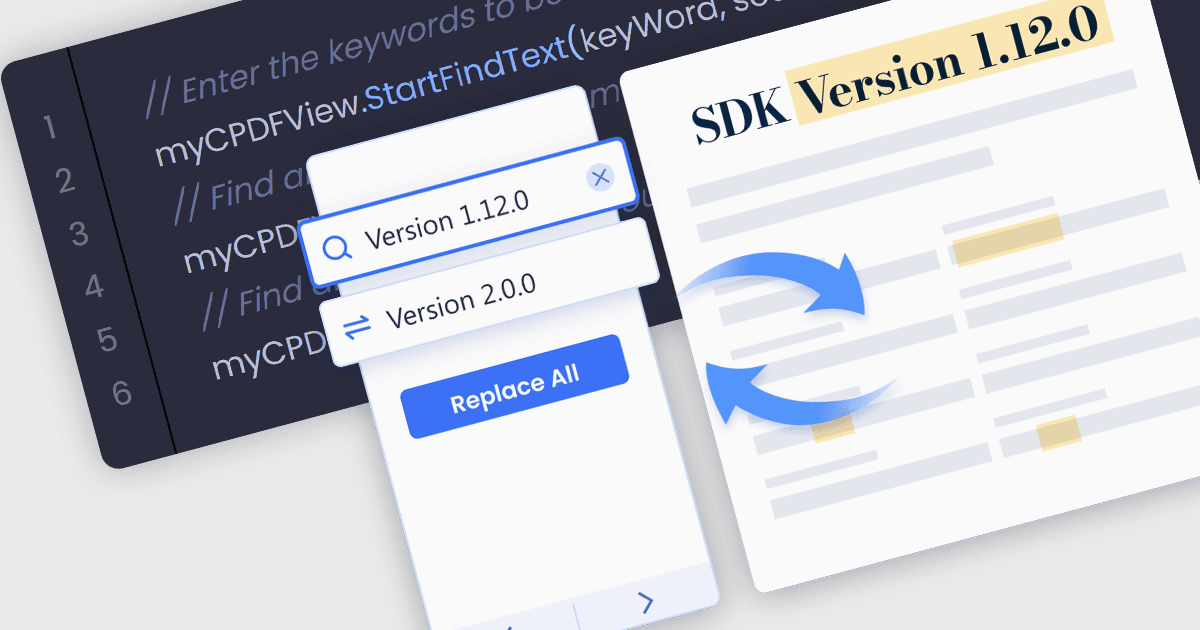Clear search text with the X icon
This screenshot has height=630, width=1200.
(x=600, y=178)
